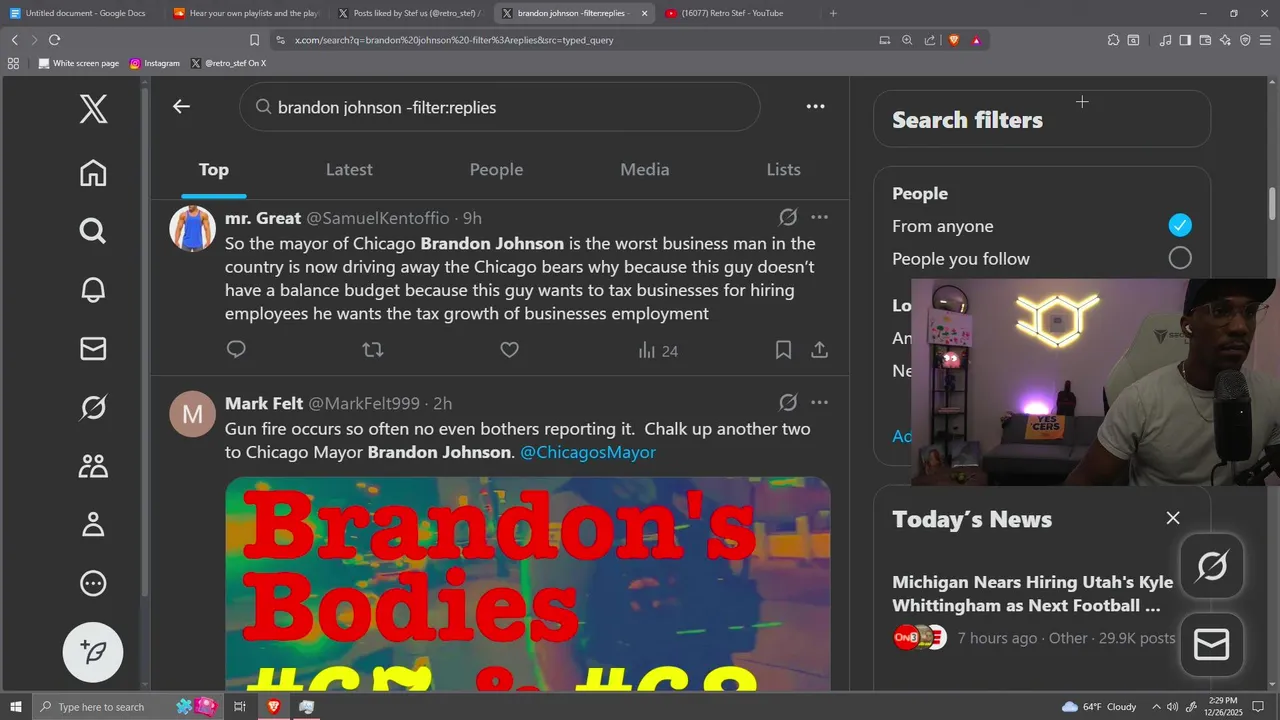
Task: Open White screen page bookmark
Action: 78,63
